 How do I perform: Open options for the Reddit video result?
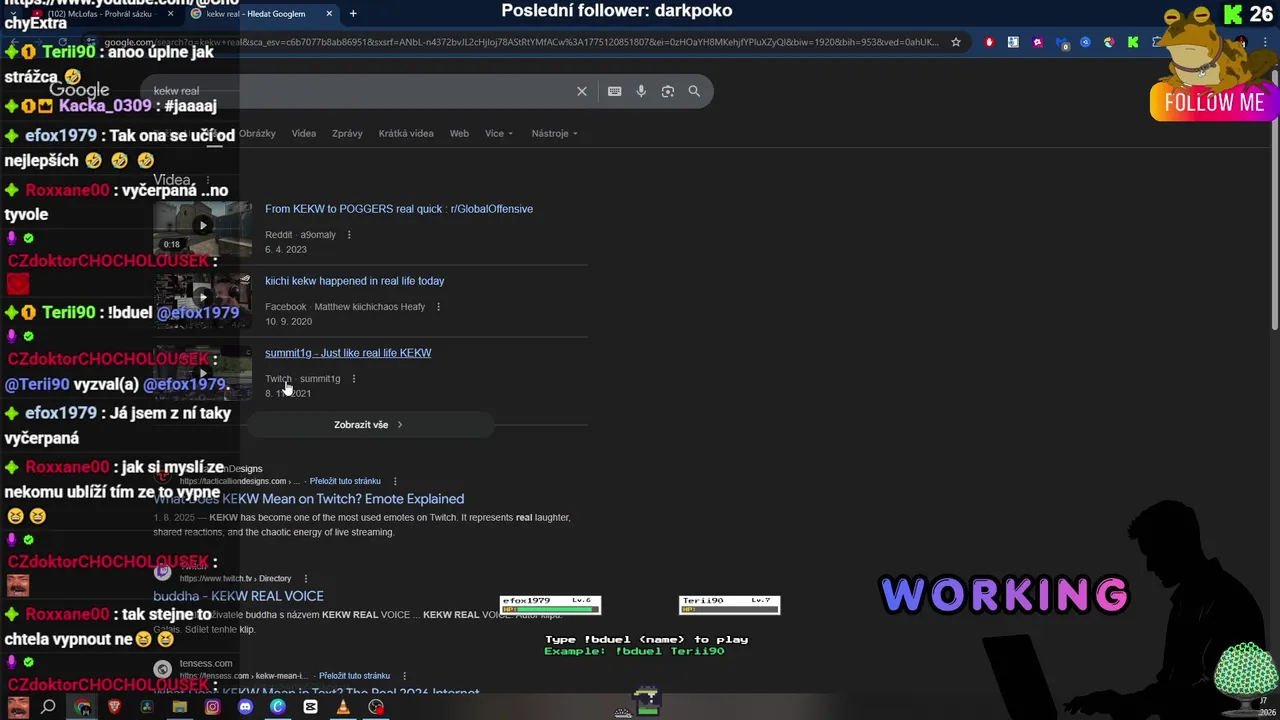pos(349,235)
